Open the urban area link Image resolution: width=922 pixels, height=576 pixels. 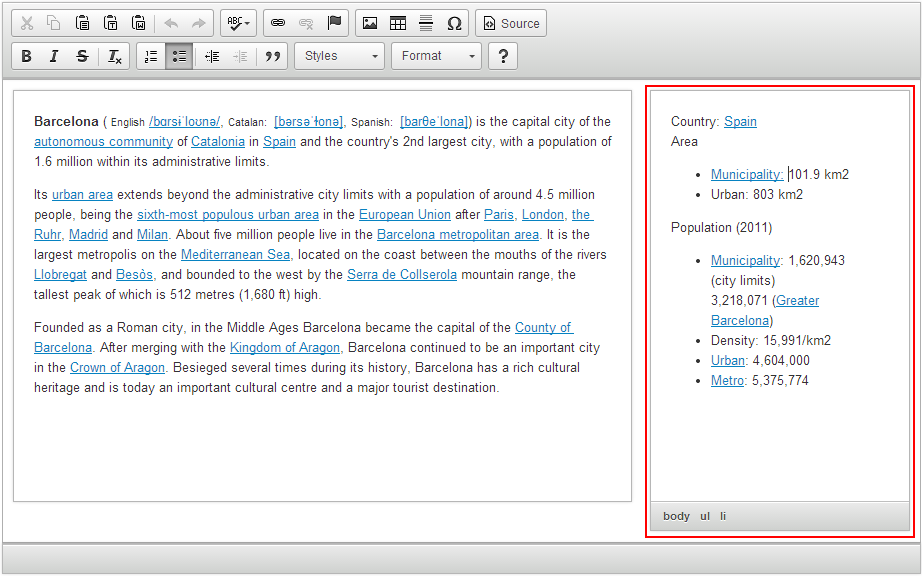pyautogui.click(x=82, y=195)
